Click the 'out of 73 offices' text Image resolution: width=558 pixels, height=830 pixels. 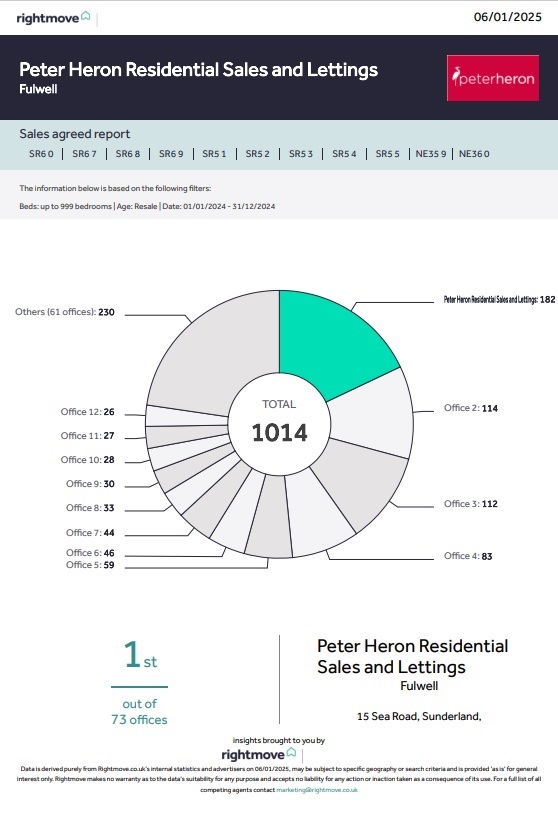coord(139,712)
